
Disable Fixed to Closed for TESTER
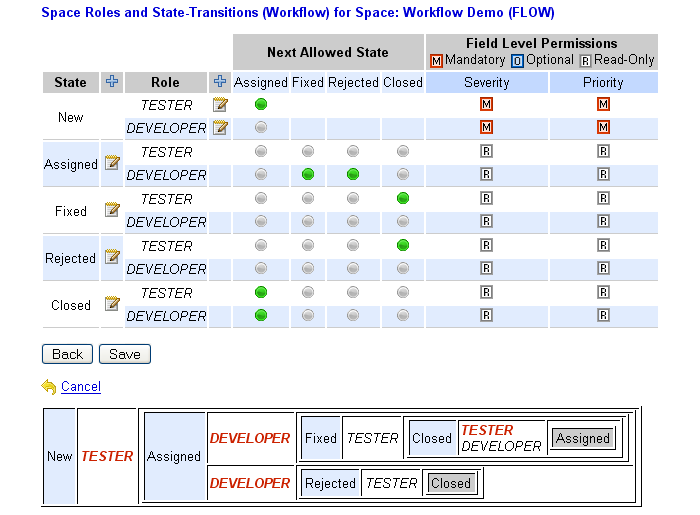pos(403,198)
